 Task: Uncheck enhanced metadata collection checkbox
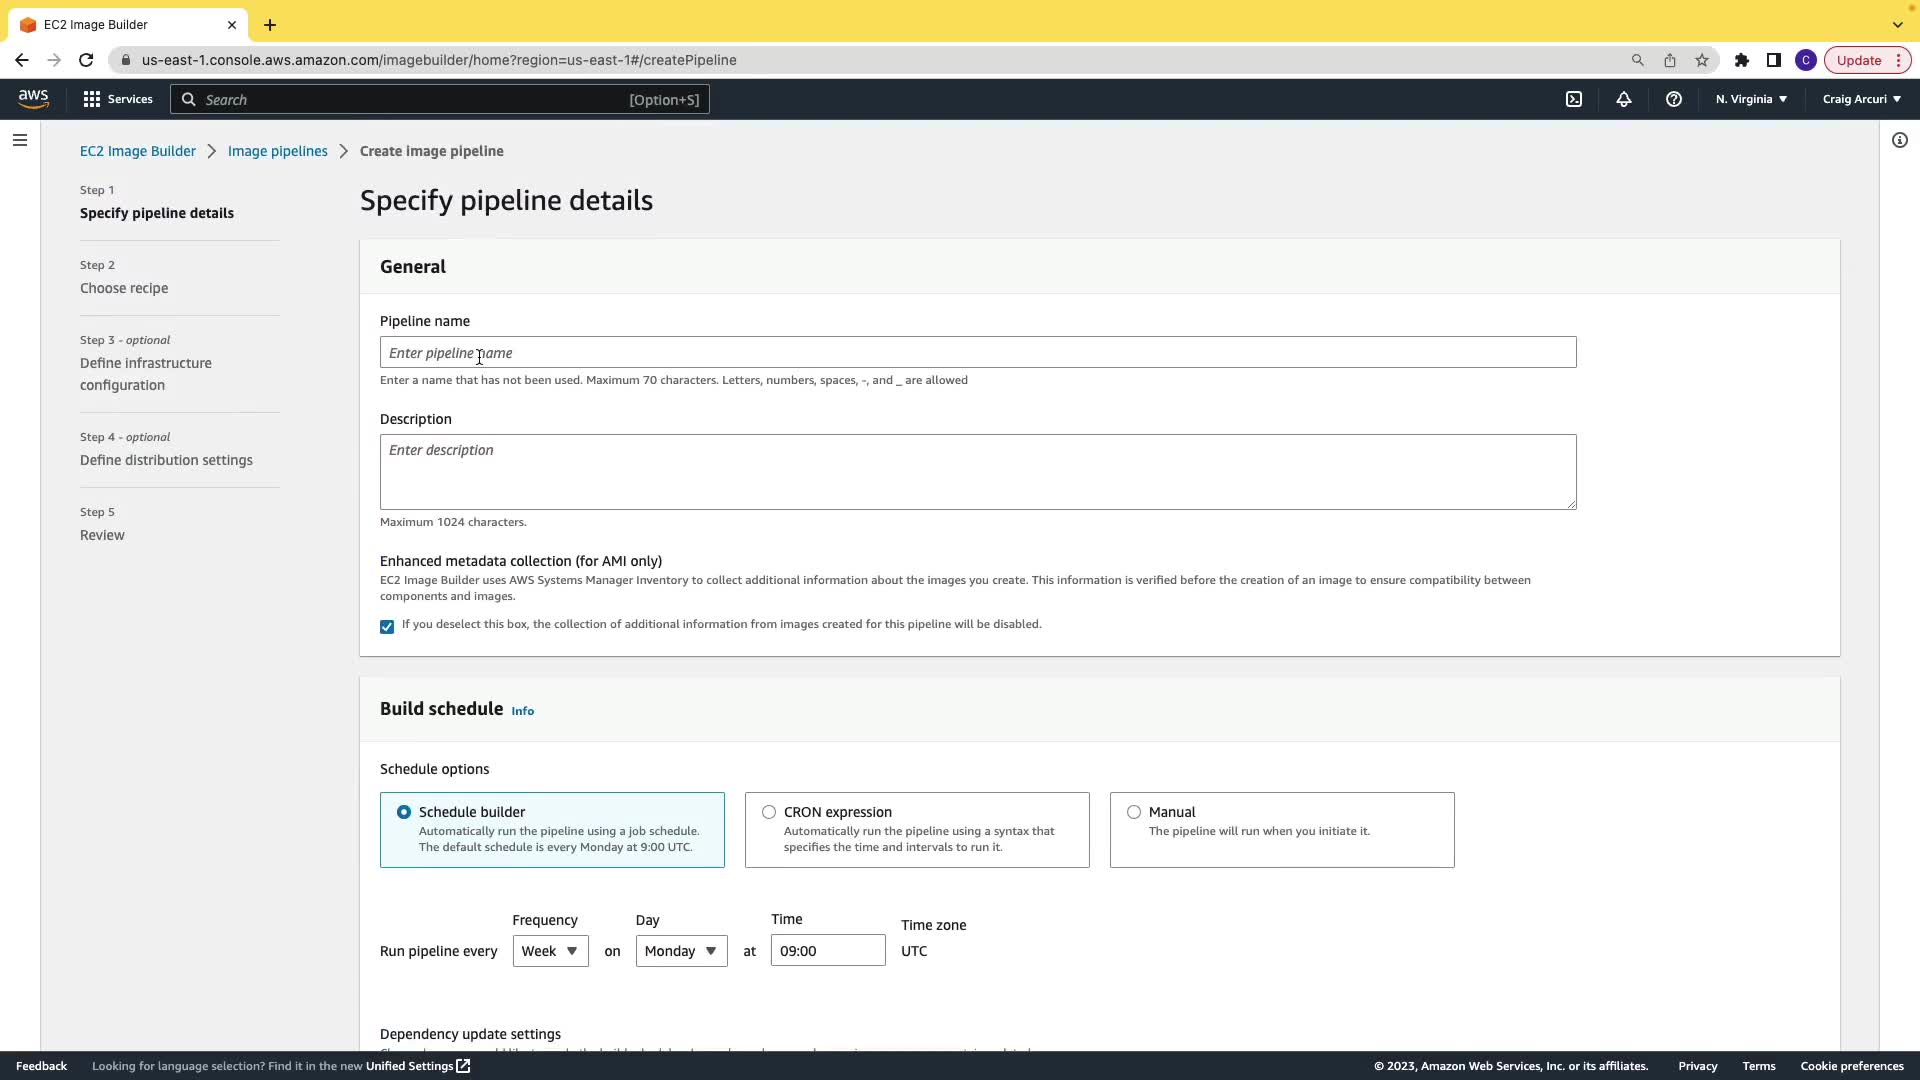387,627
